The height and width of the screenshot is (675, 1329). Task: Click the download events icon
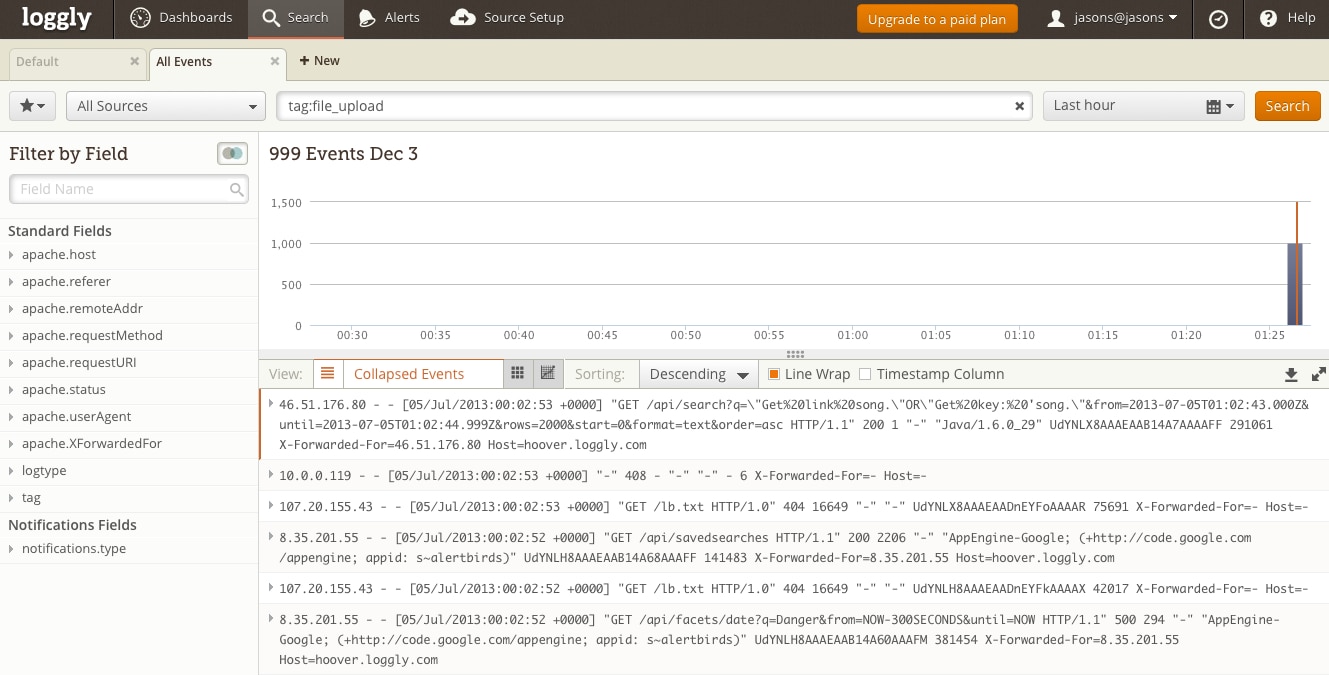pos(1291,375)
